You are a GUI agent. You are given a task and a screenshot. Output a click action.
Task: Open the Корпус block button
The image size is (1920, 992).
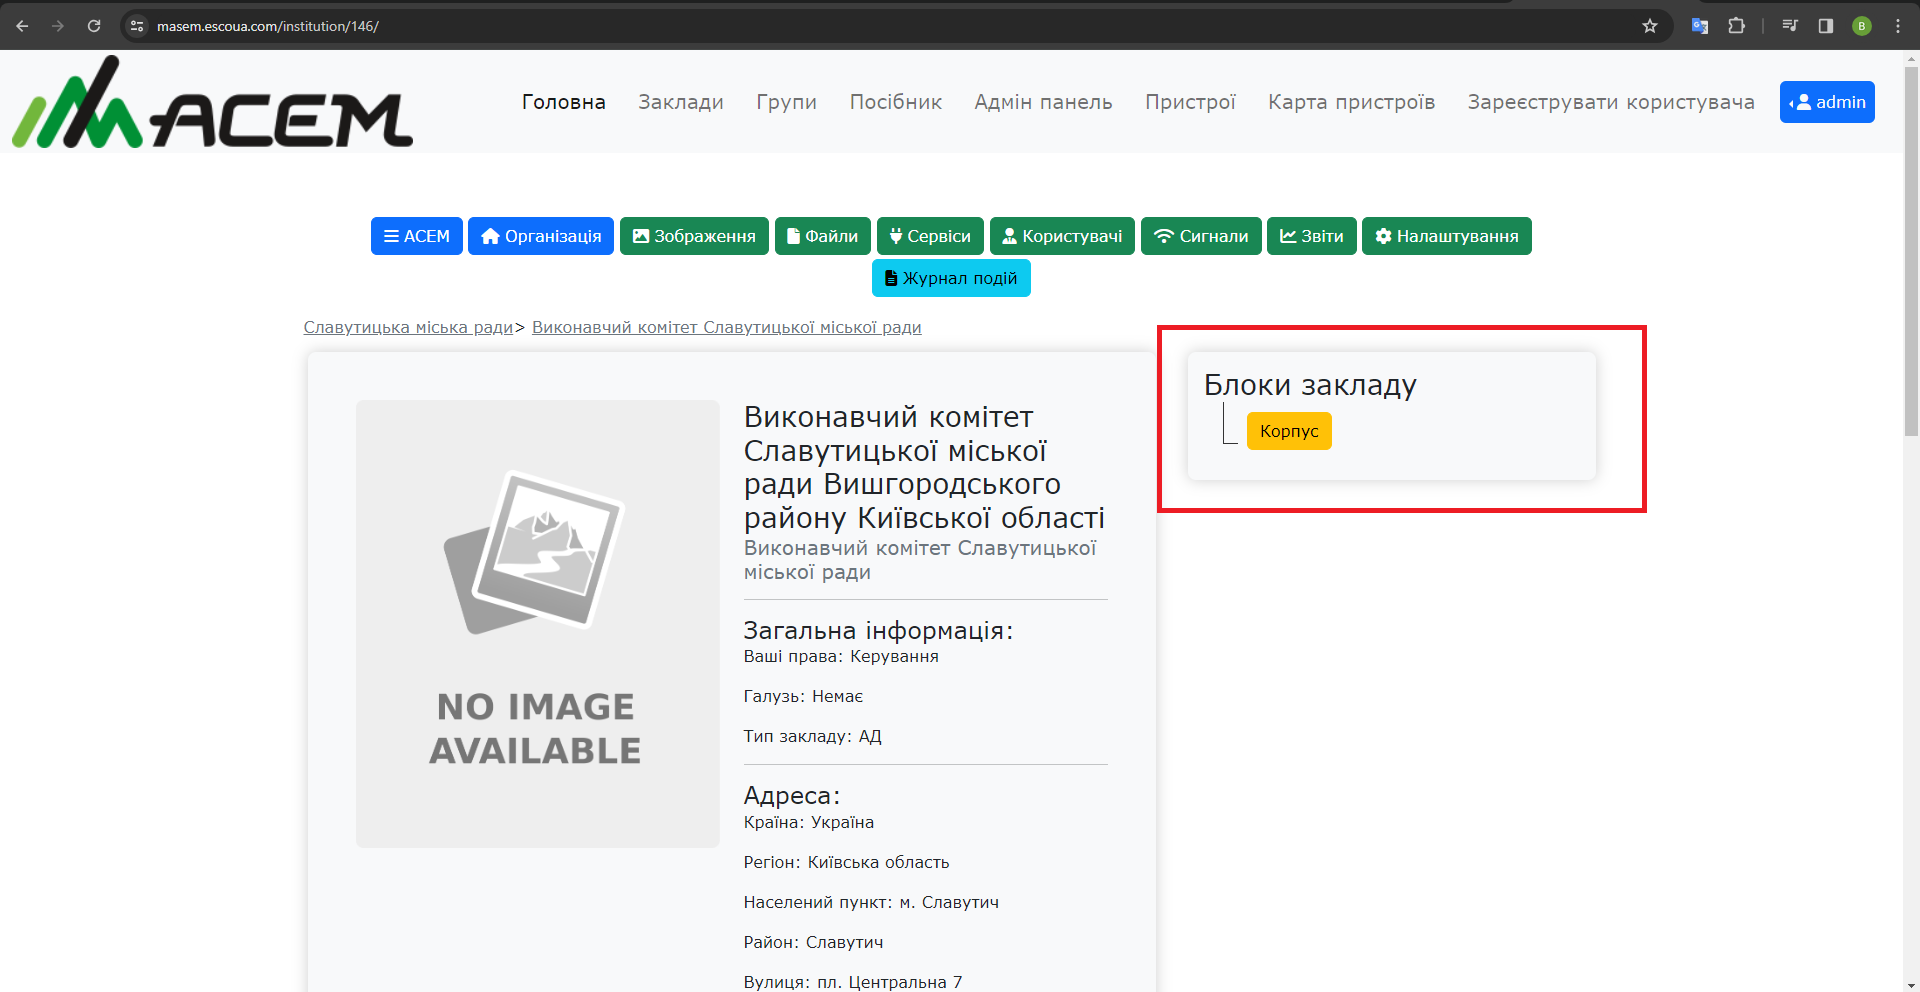click(1289, 431)
